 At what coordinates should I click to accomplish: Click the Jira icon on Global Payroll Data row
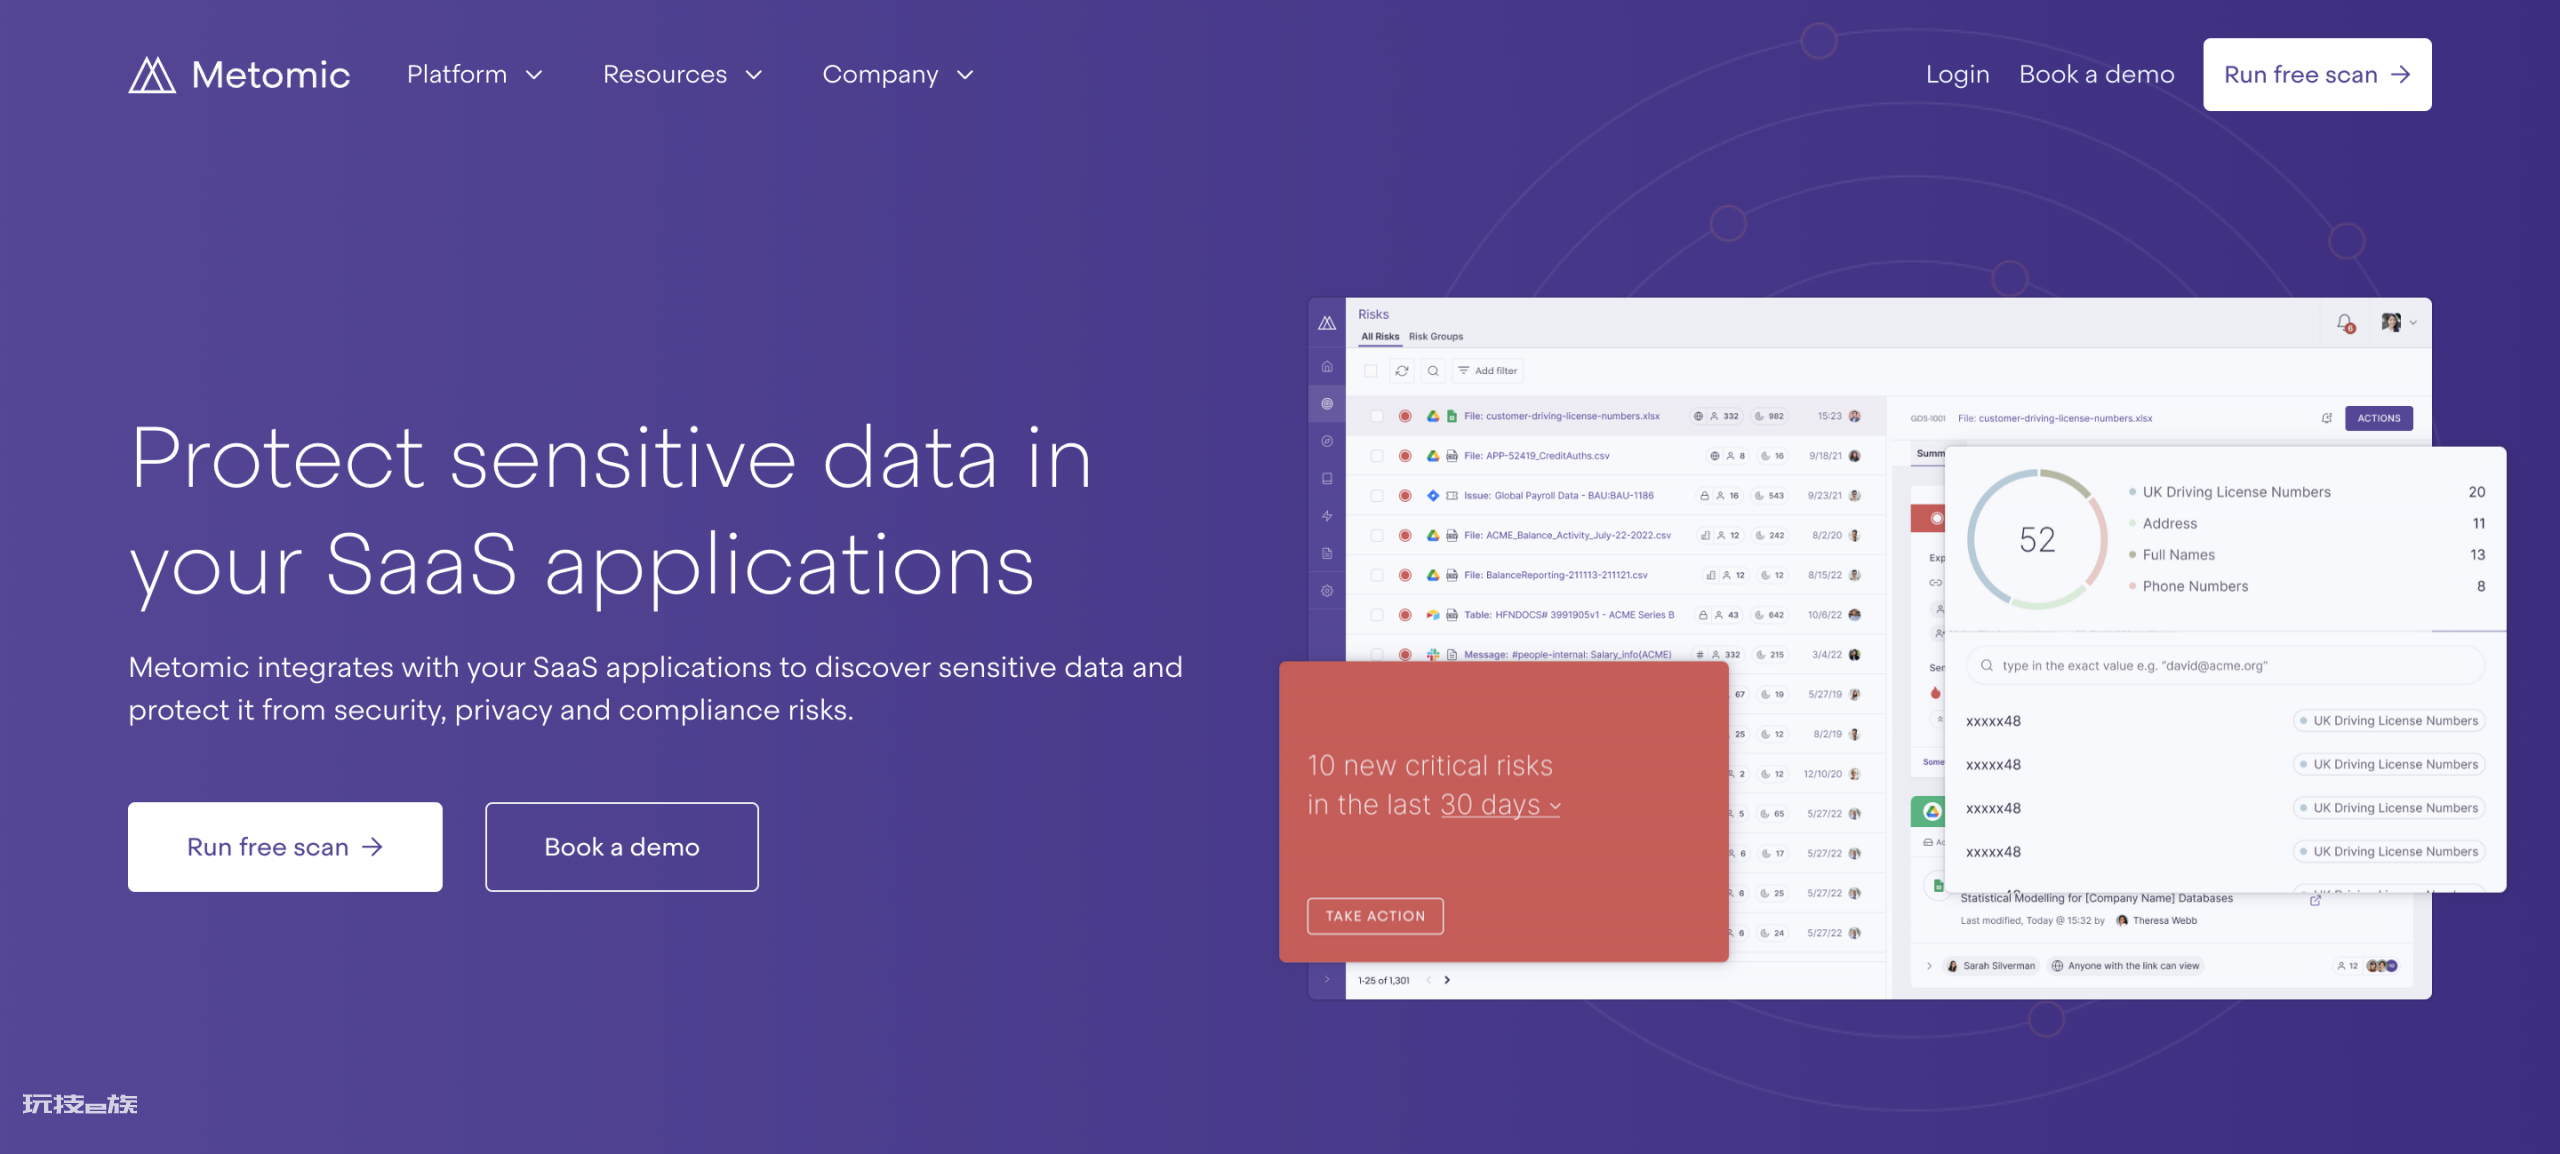[1433, 496]
